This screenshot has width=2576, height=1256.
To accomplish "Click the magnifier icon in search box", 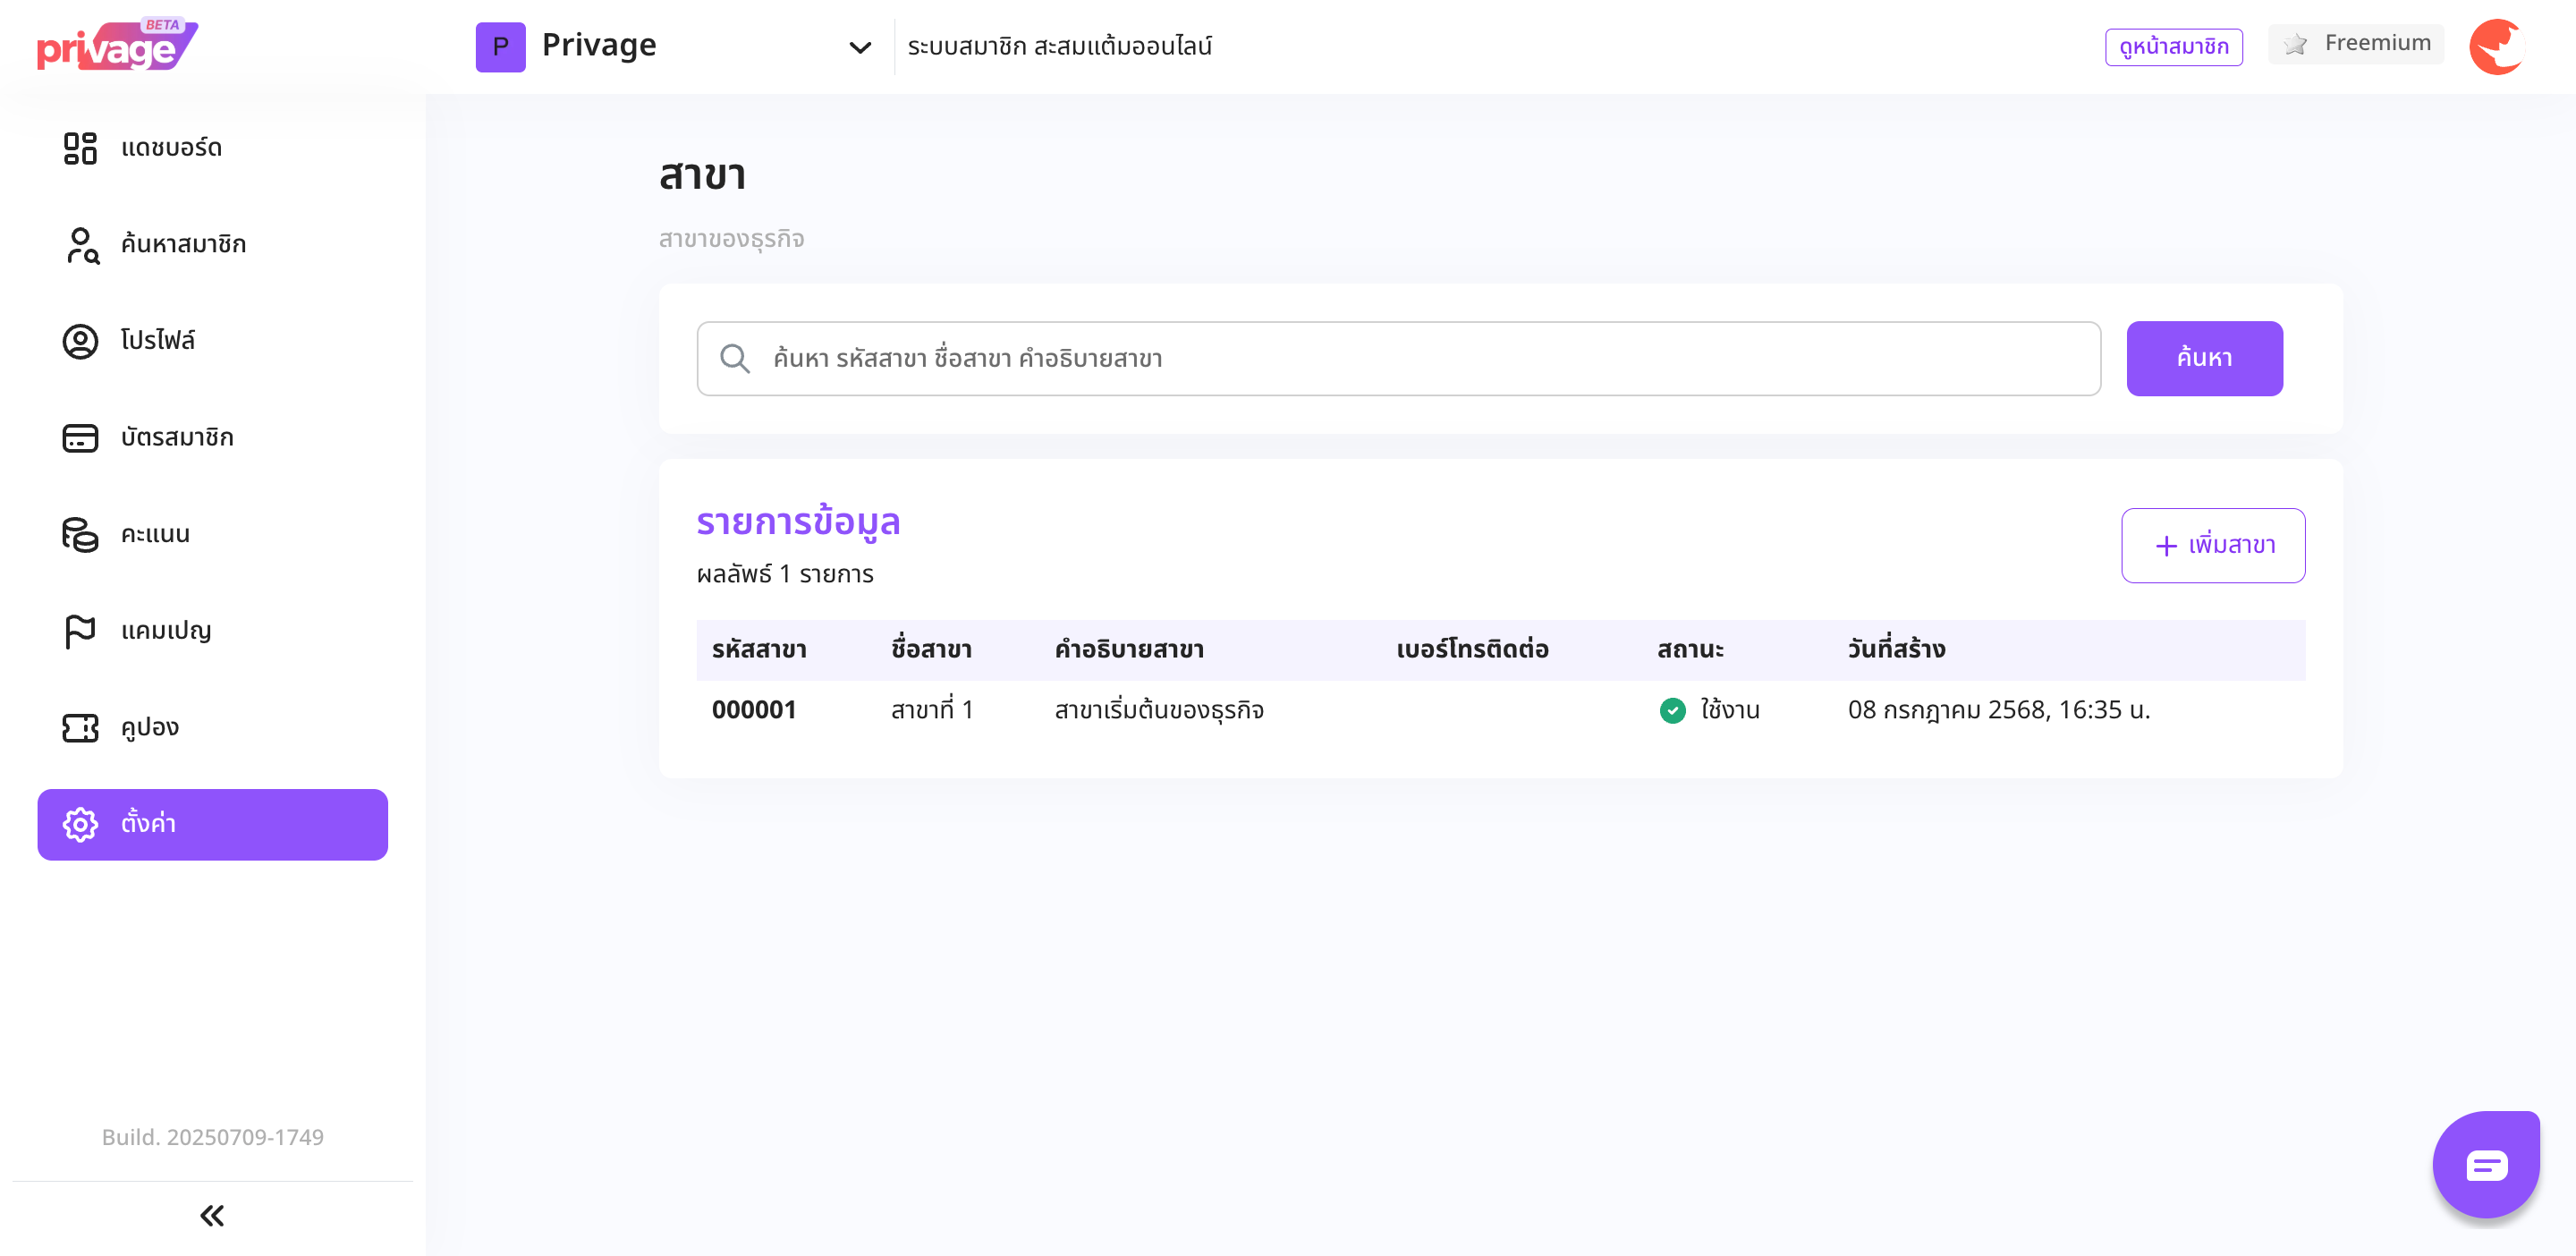I will point(735,359).
